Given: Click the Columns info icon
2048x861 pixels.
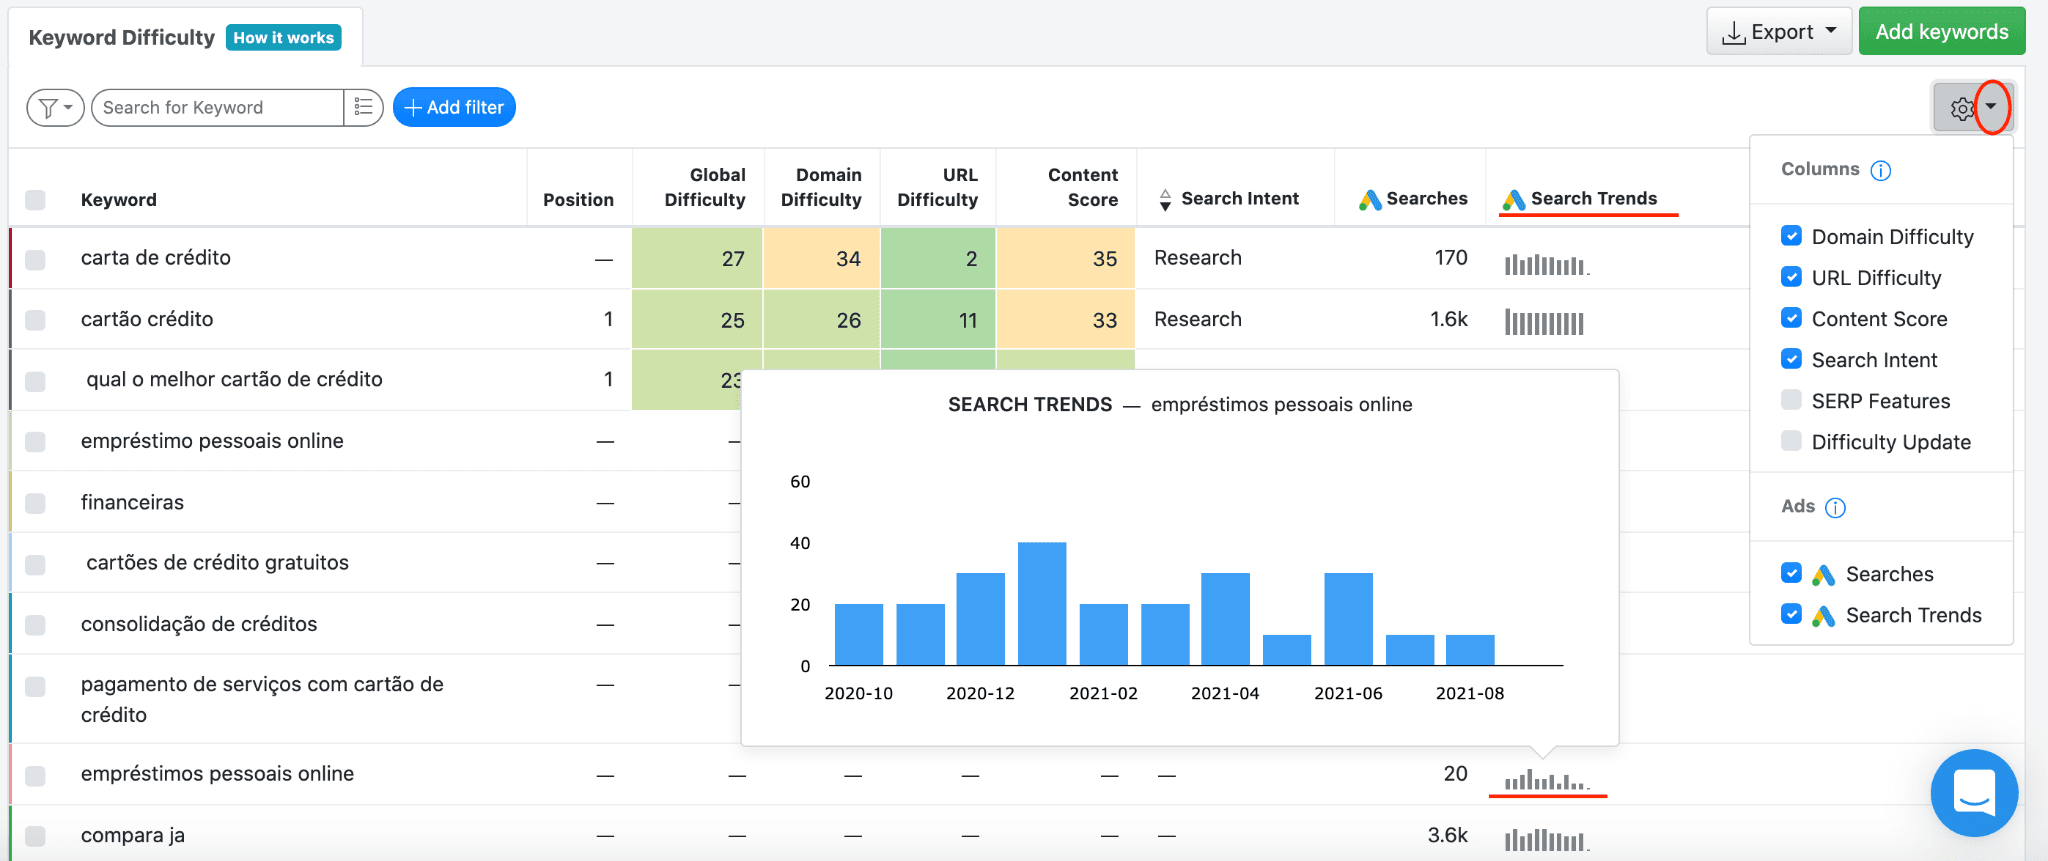Looking at the screenshot, I should pyautogui.click(x=1881, y=170).
